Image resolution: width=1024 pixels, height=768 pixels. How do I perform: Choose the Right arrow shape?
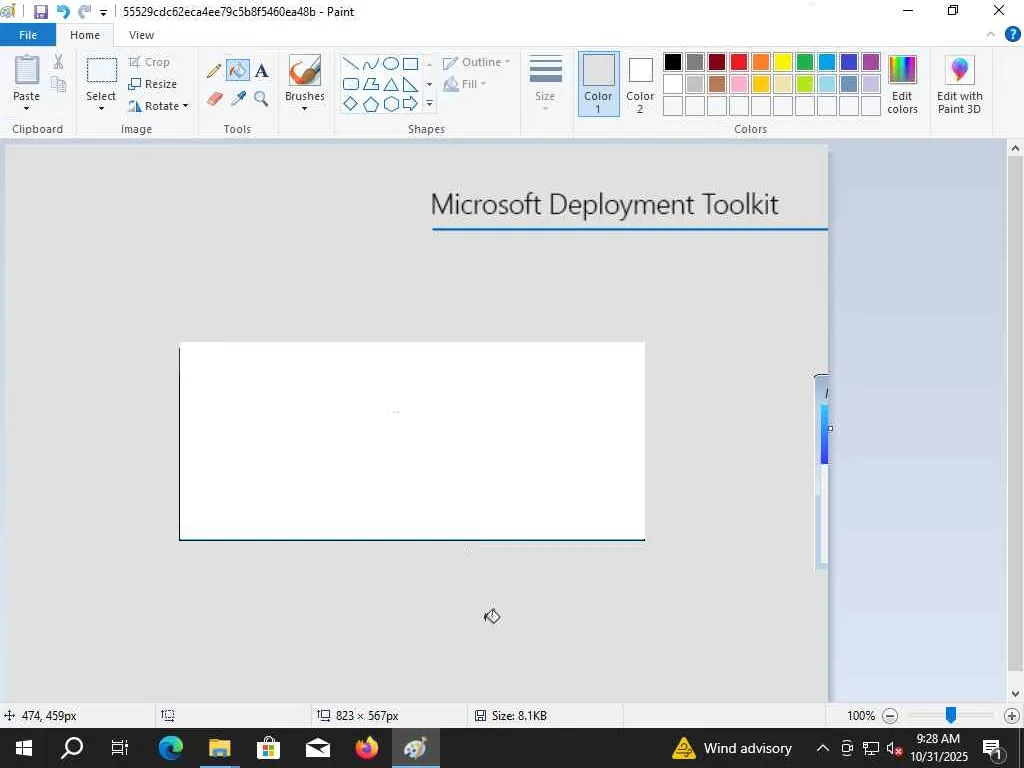pos(410,103)
